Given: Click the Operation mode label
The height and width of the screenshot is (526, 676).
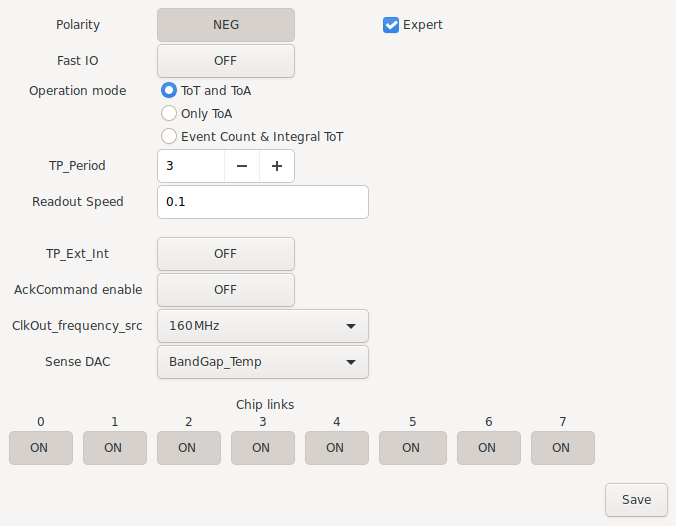Looking at the screenshot, I should (x=78, y=91).
